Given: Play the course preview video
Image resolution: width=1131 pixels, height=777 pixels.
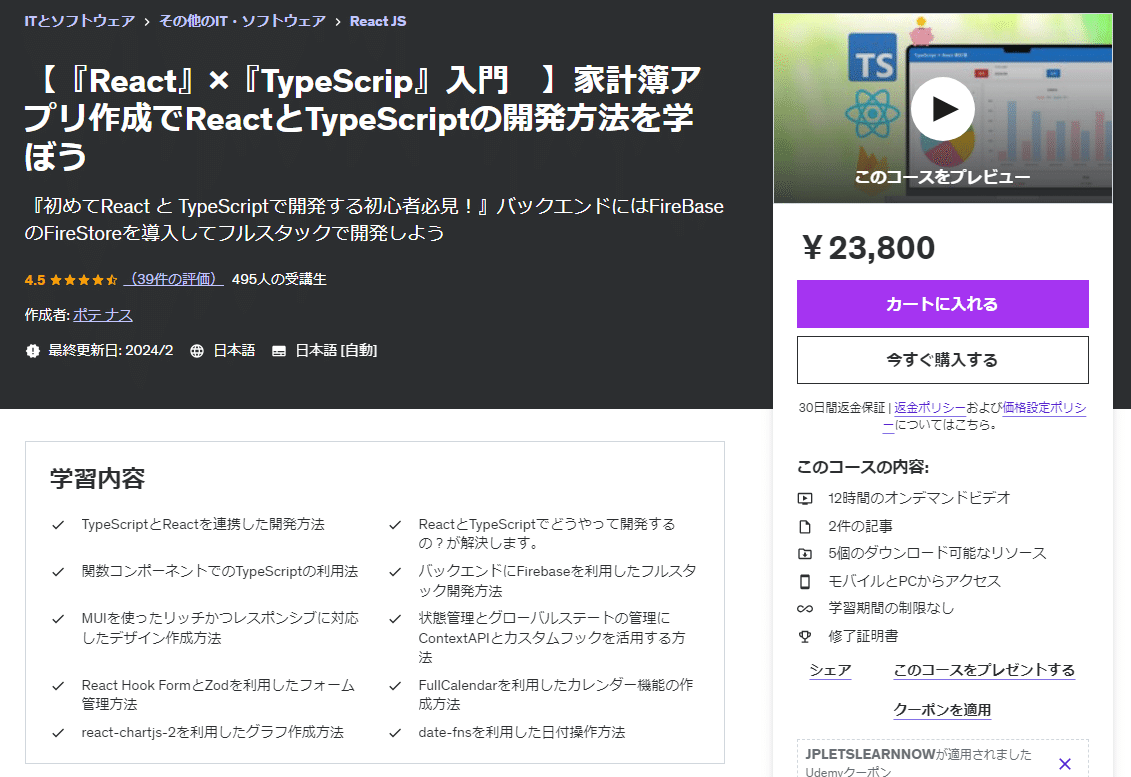Looking at the screenshot, I should [x=941, y=109].
